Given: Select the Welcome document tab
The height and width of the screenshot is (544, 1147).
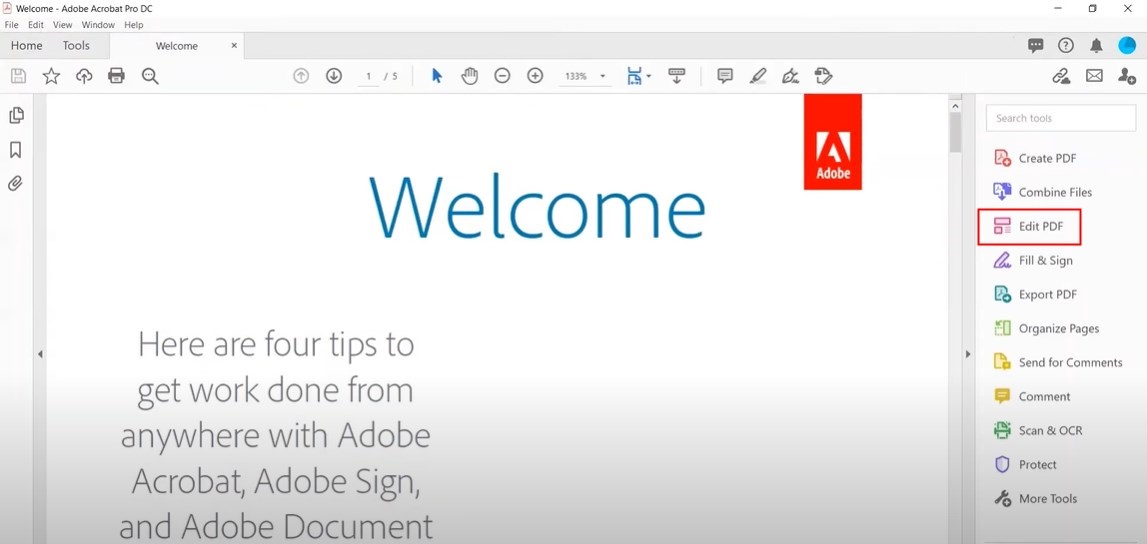Looking at the screenshot, I should coord(176,45).
